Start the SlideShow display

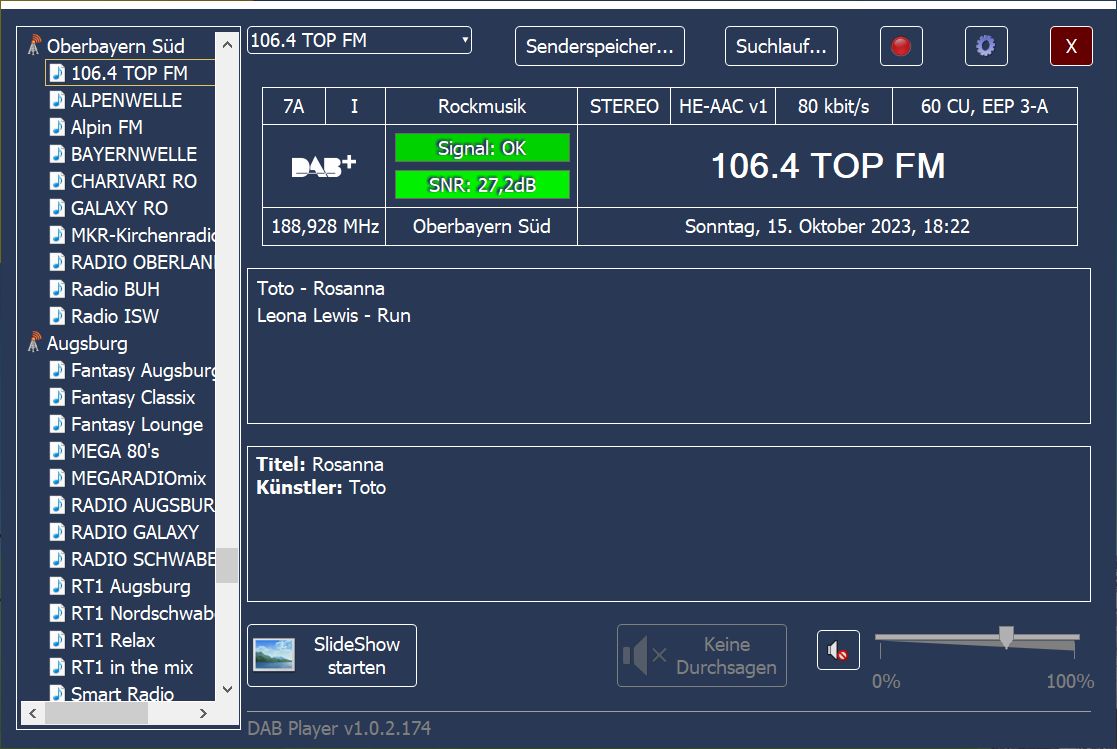(332, 656)
